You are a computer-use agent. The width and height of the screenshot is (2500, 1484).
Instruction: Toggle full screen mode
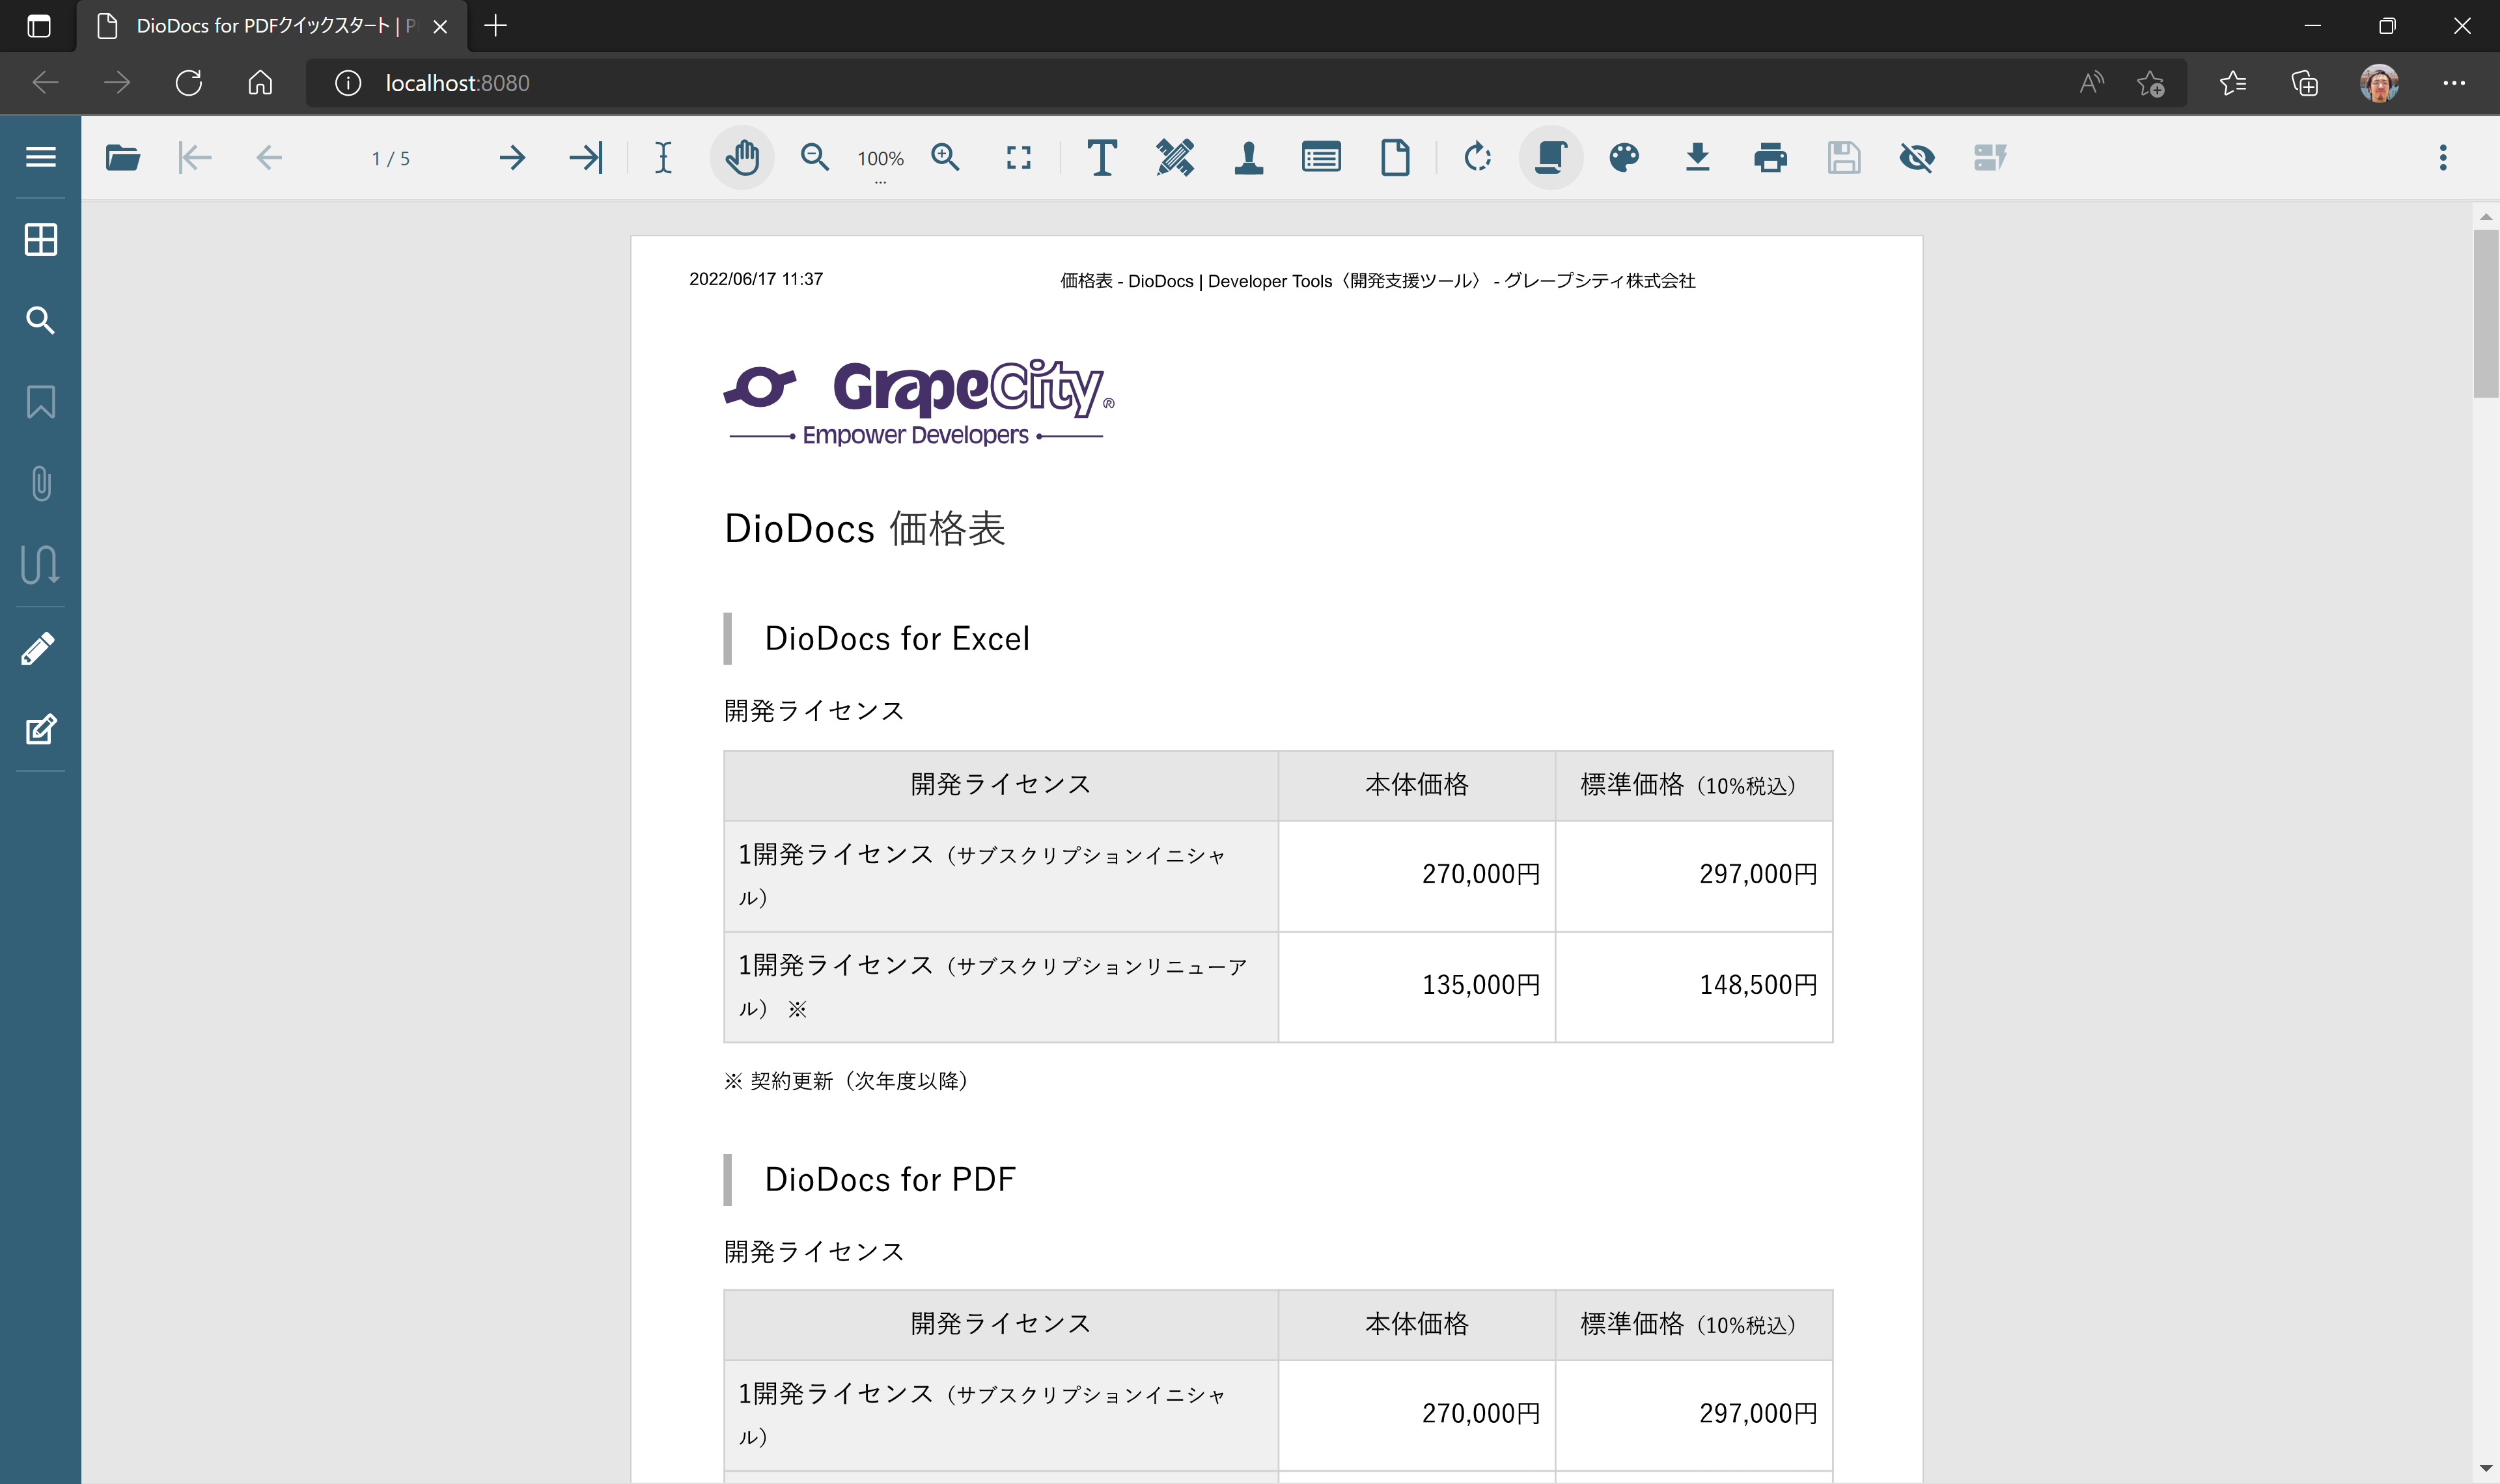pyautogui.click(x=1018, y=157)
